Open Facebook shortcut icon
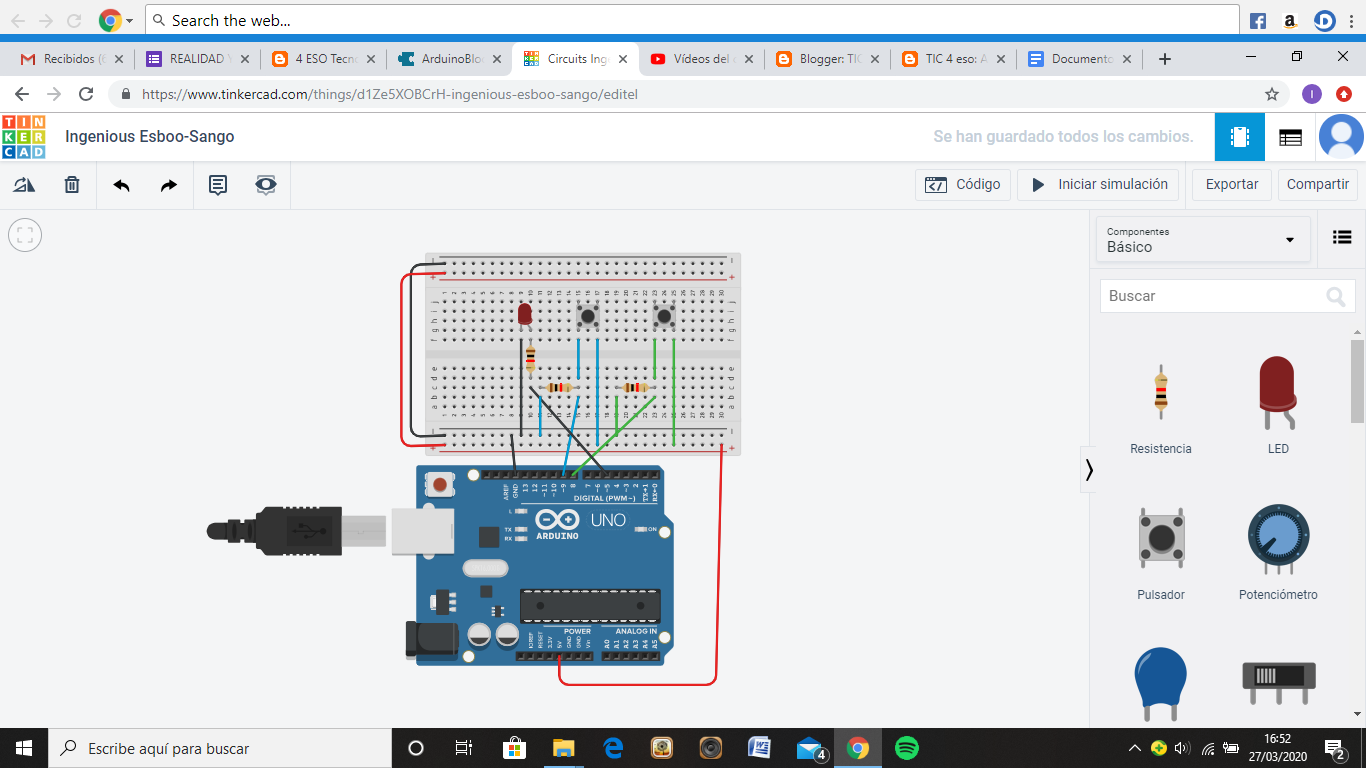Viewport: 1366px width, 768px height. pyautogui.click(x=1258, y=20)
